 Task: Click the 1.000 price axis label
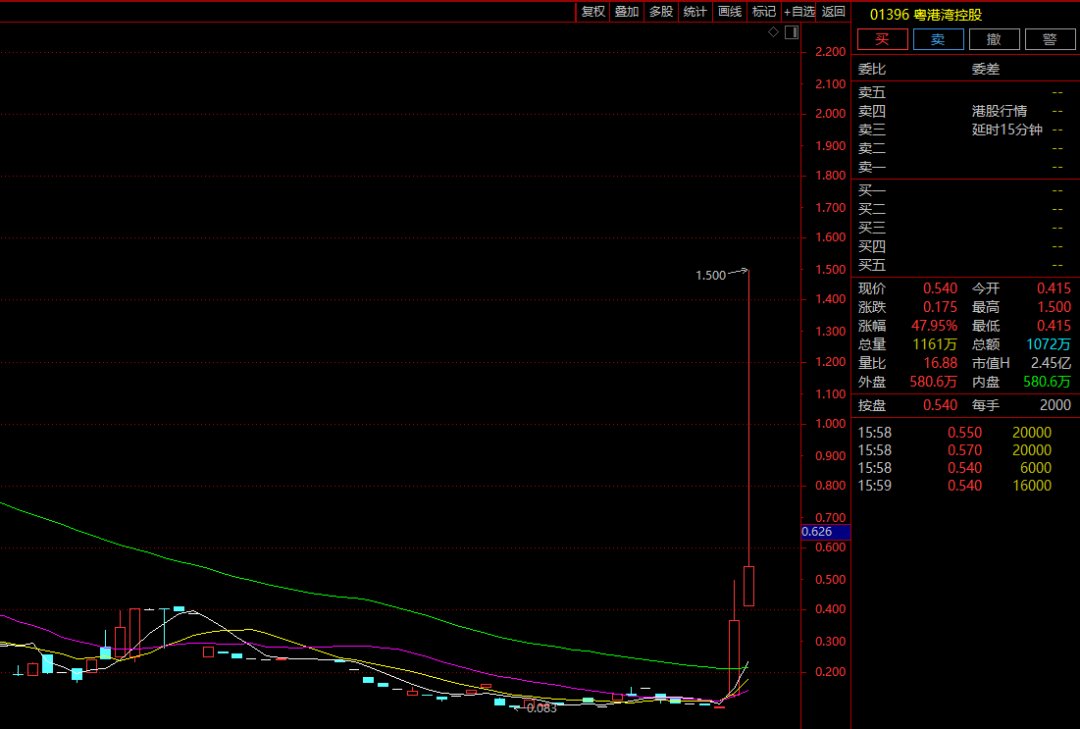pos(830,424)
